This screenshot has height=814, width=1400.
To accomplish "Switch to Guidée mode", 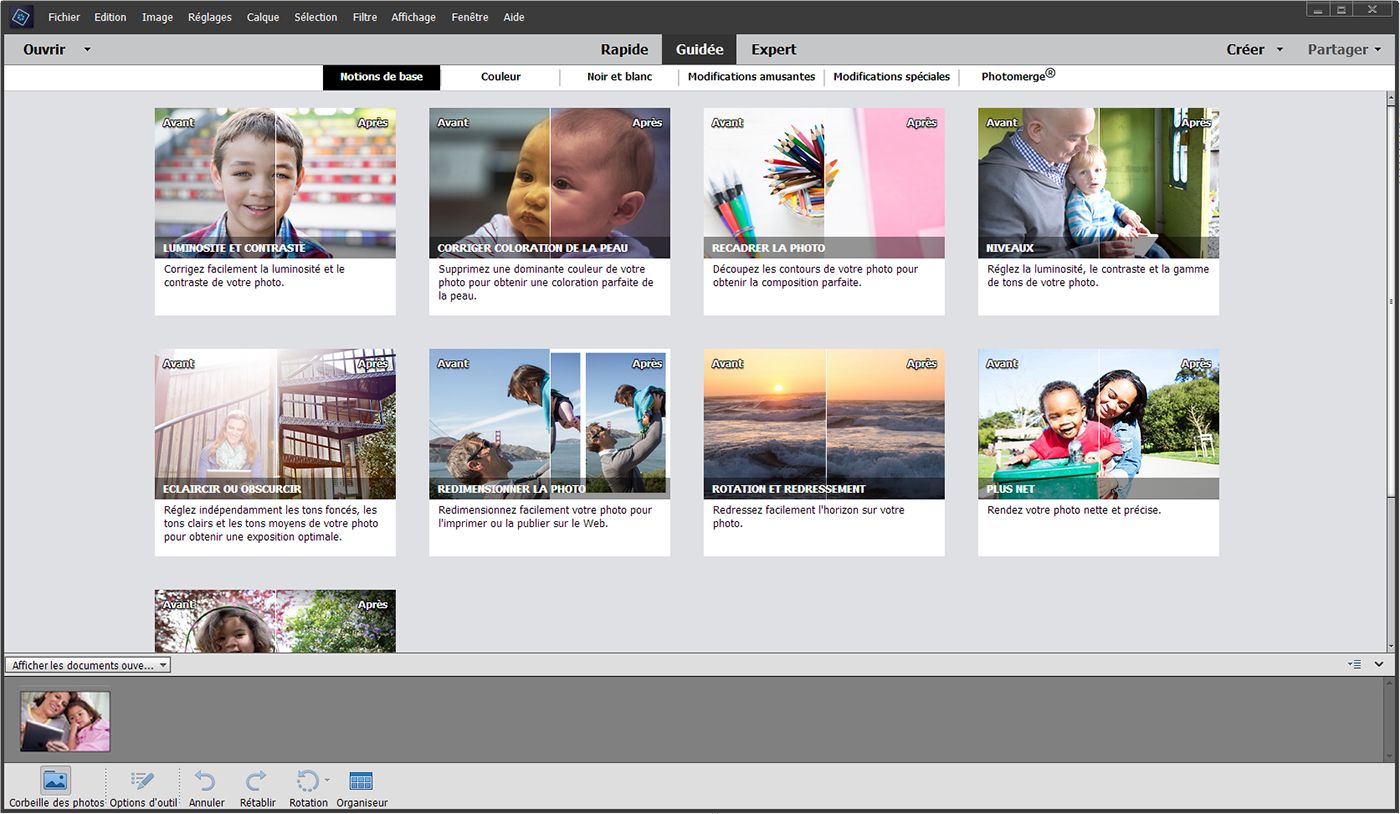I will tap(699, 49).
